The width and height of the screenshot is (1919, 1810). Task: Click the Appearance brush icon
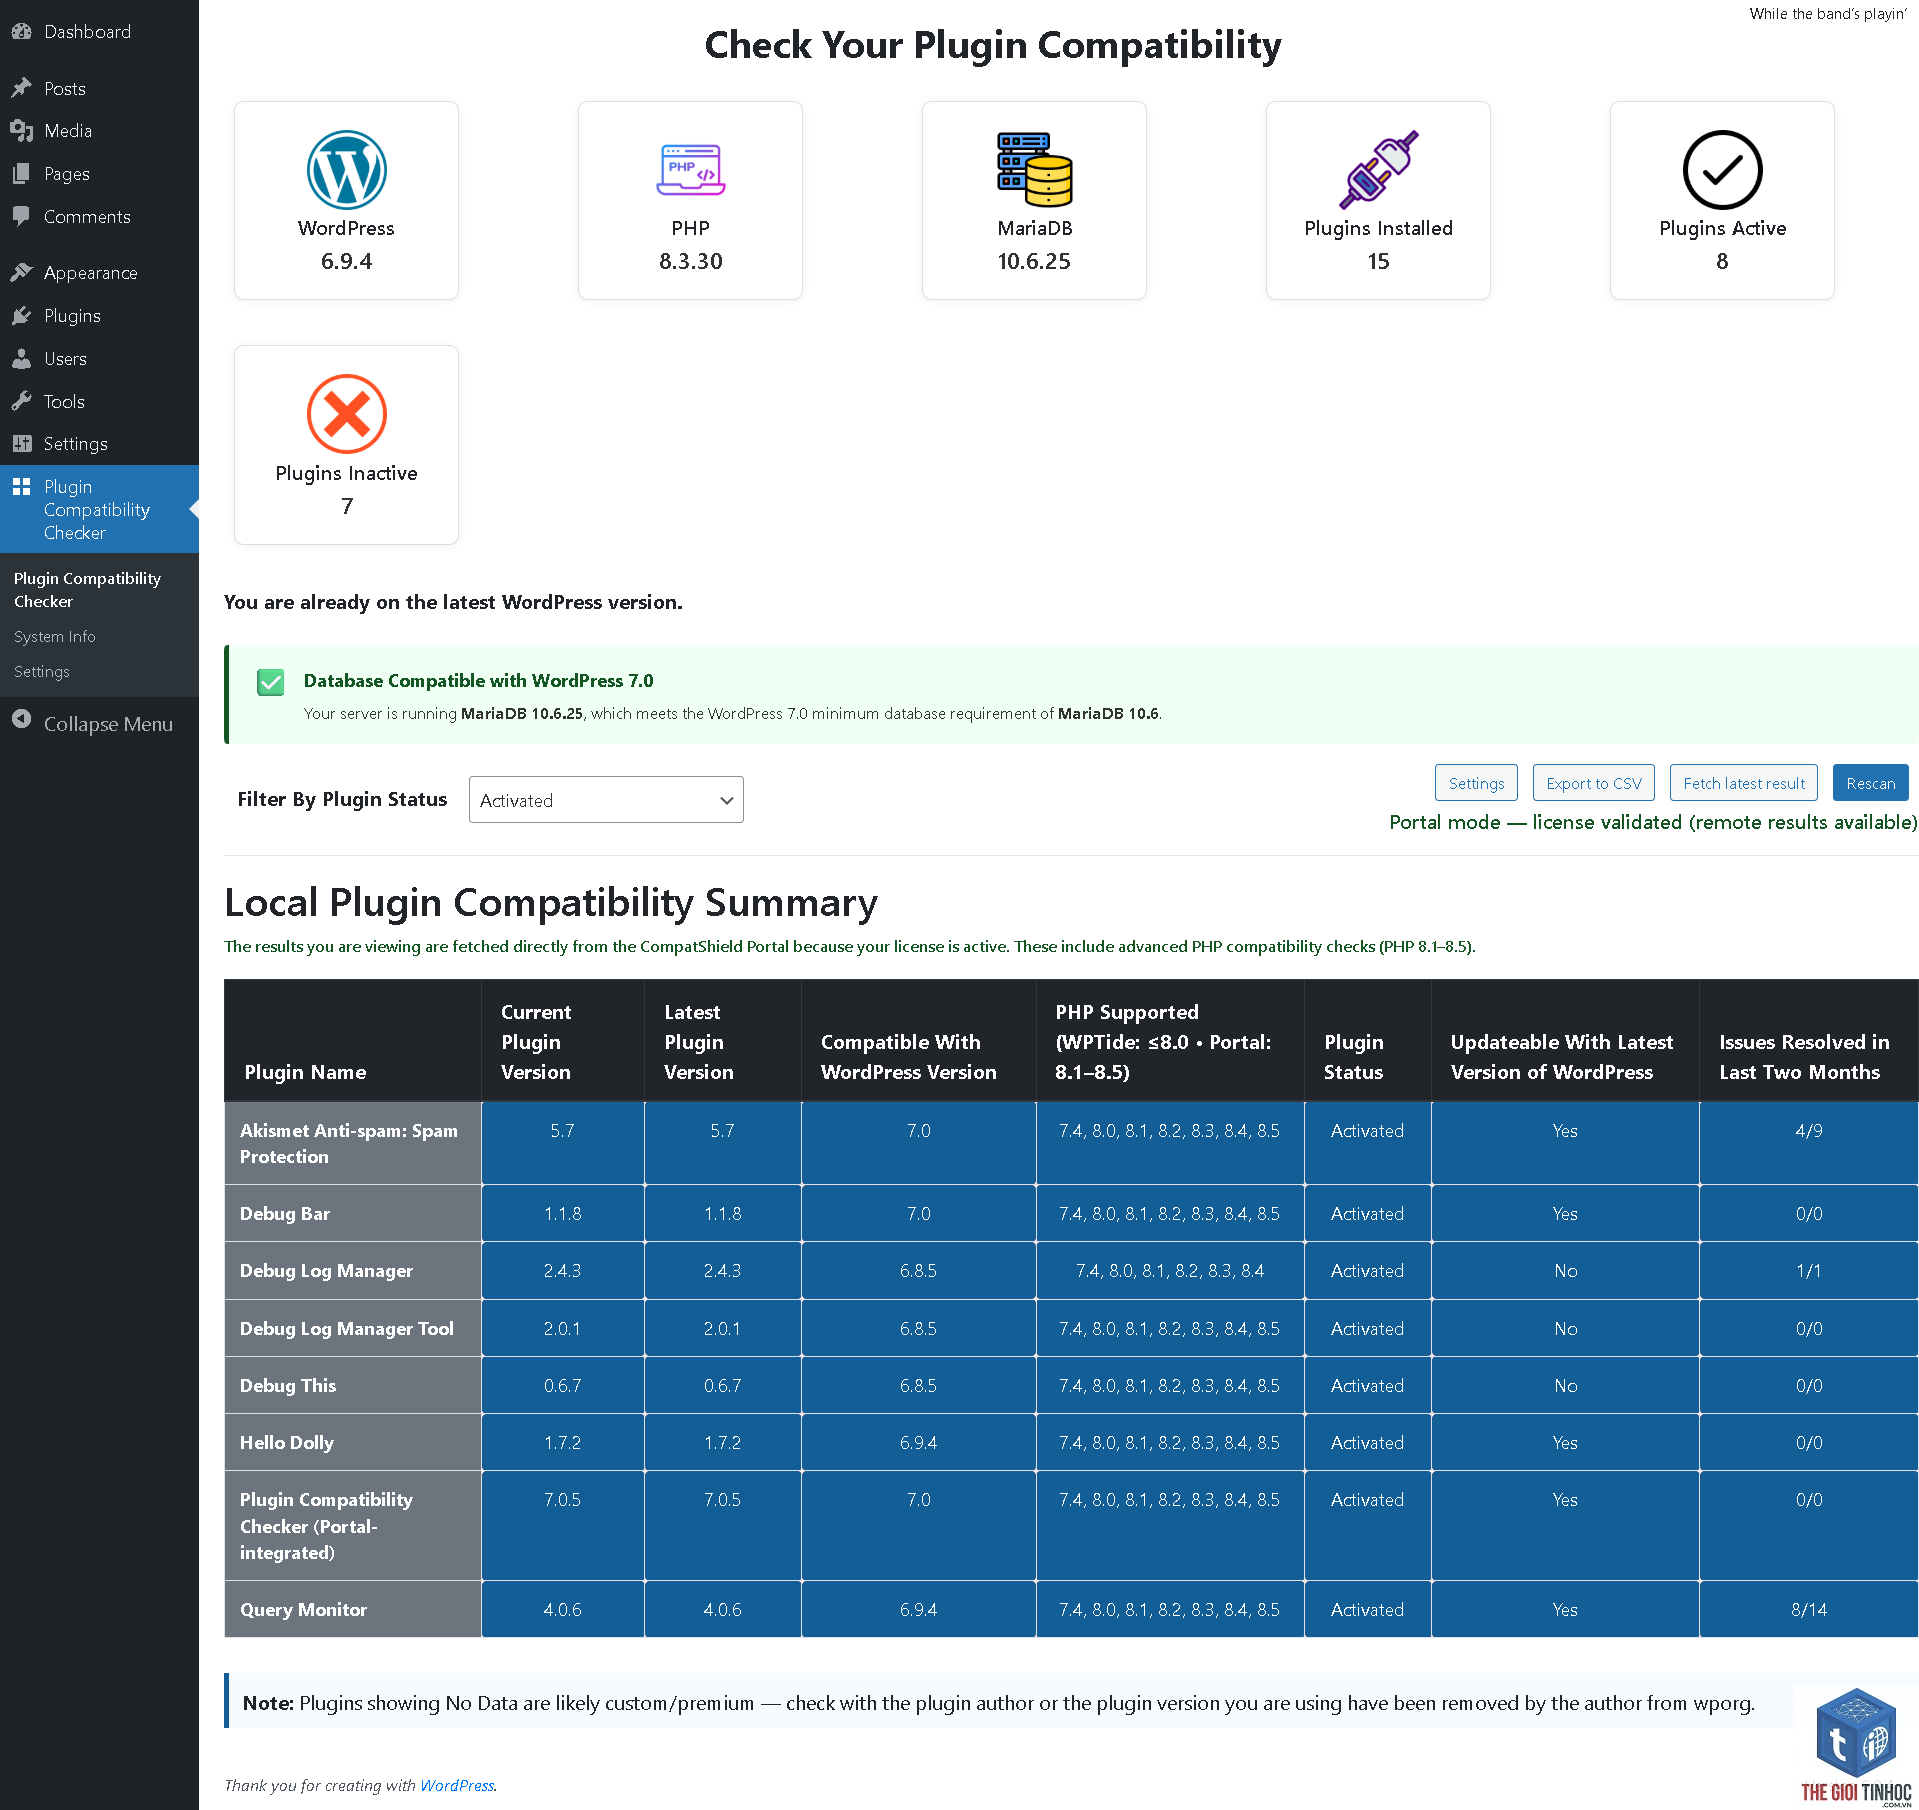click(x=21, y=272)
